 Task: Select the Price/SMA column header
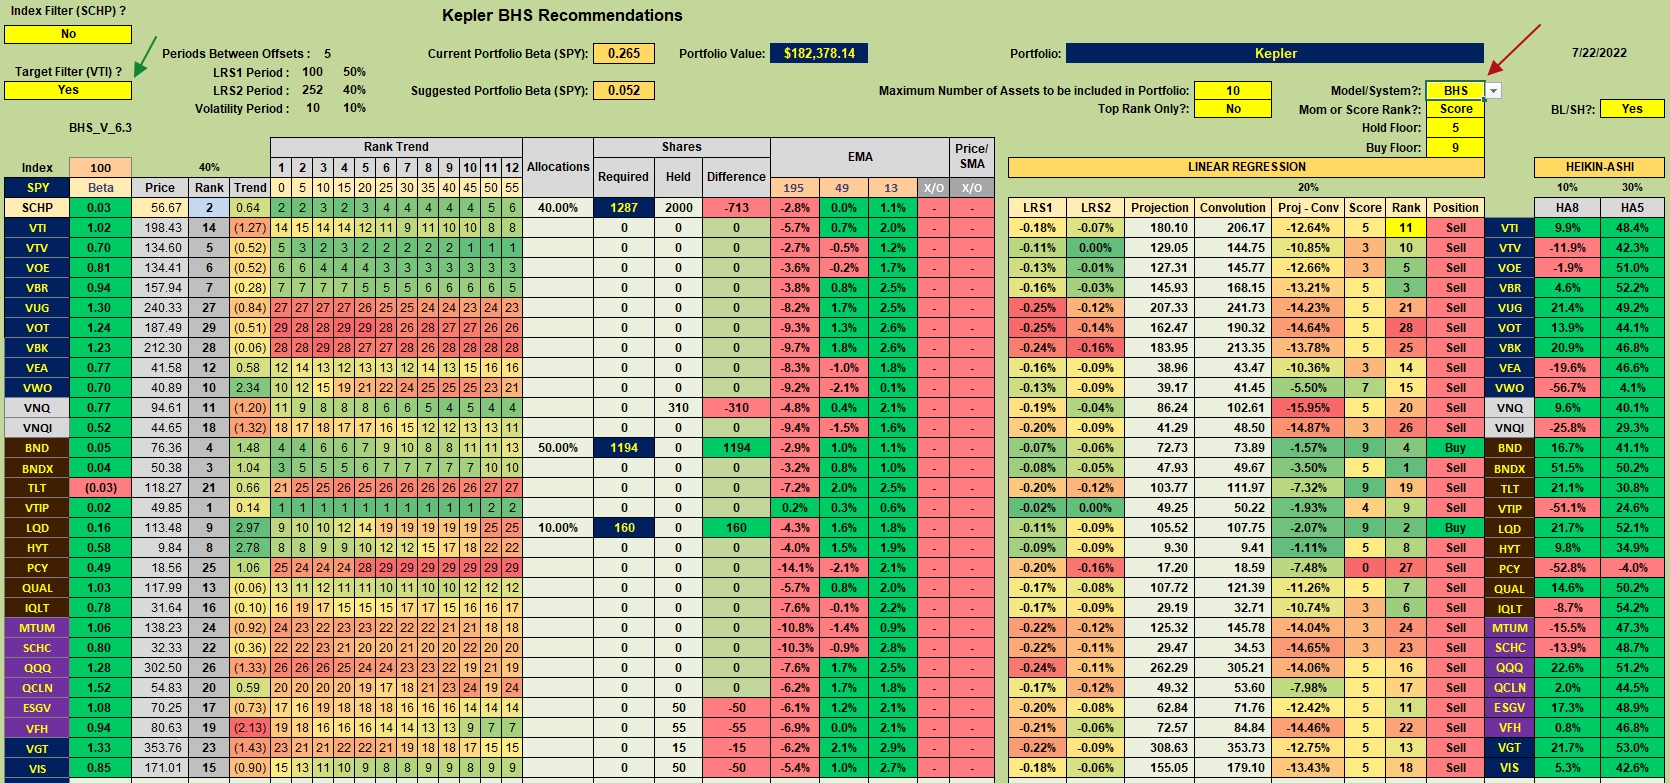coord(972,157)
